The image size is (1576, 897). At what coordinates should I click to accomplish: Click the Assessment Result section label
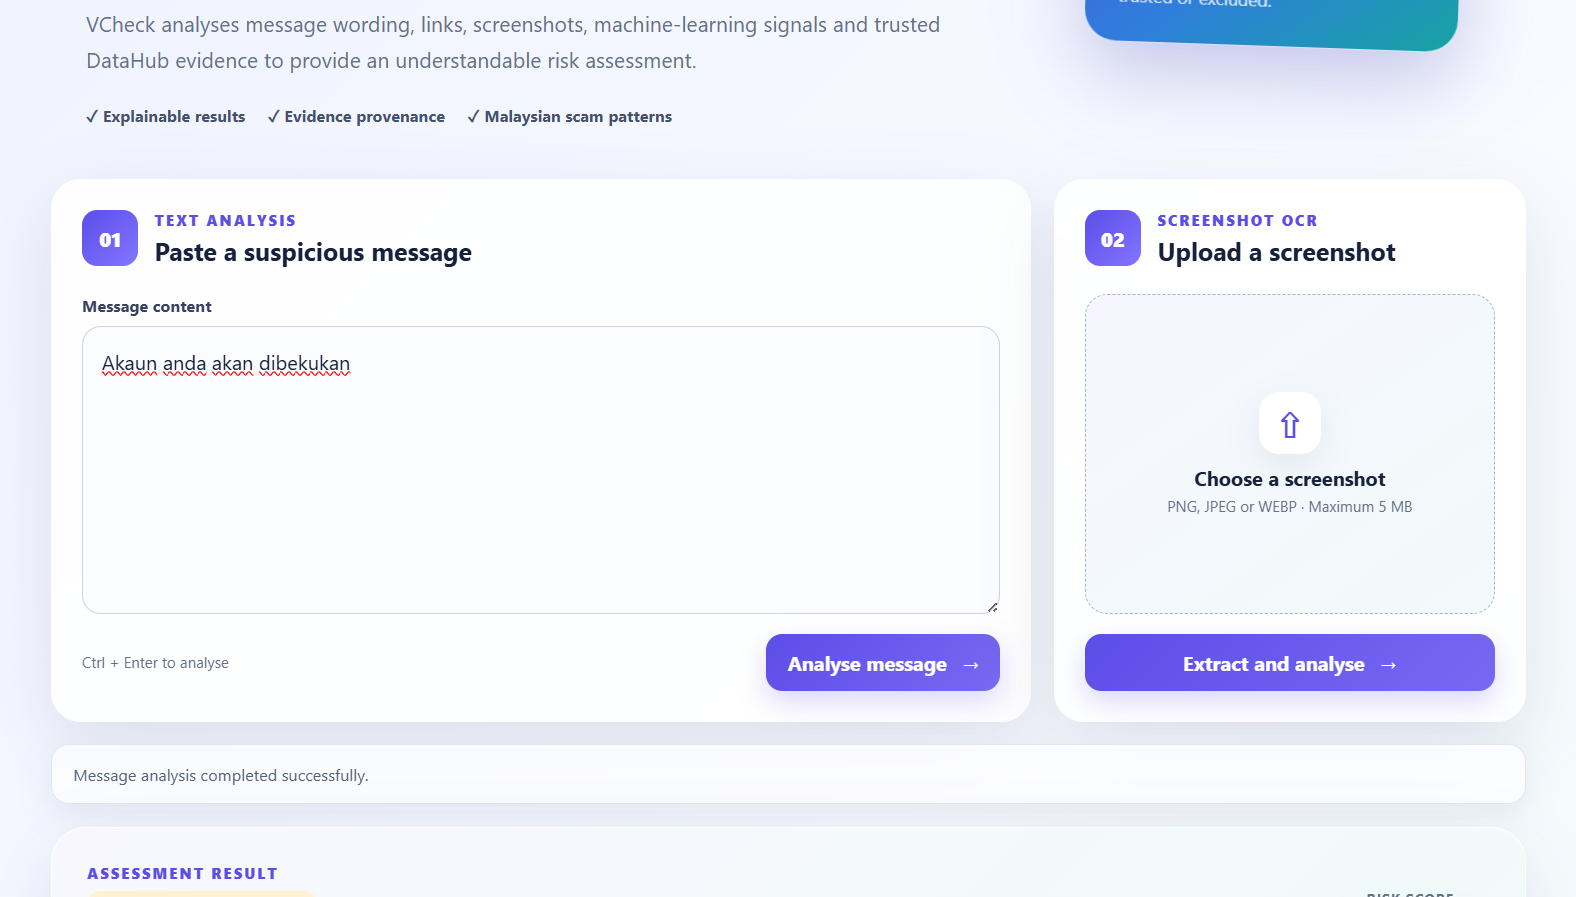(182, 874)
